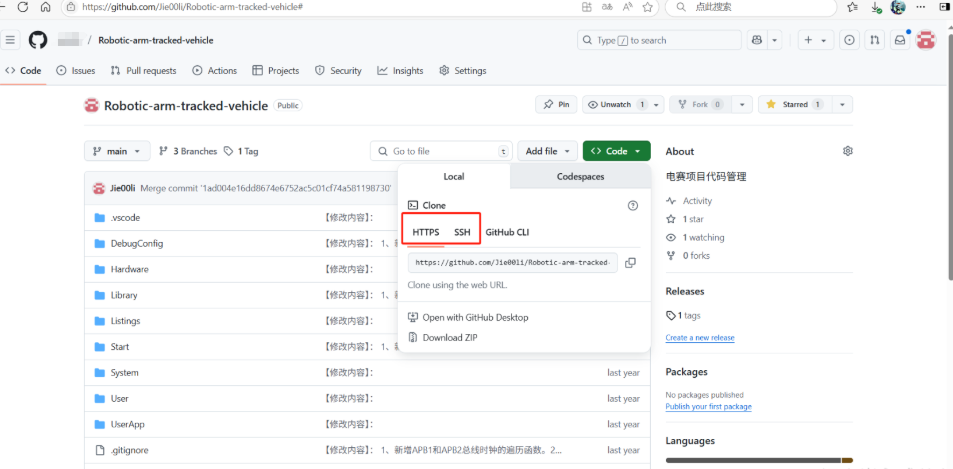The height and width of the screenshot is (469, 953).
Task: Open the Add file dropdown
Action: (548, 151)
